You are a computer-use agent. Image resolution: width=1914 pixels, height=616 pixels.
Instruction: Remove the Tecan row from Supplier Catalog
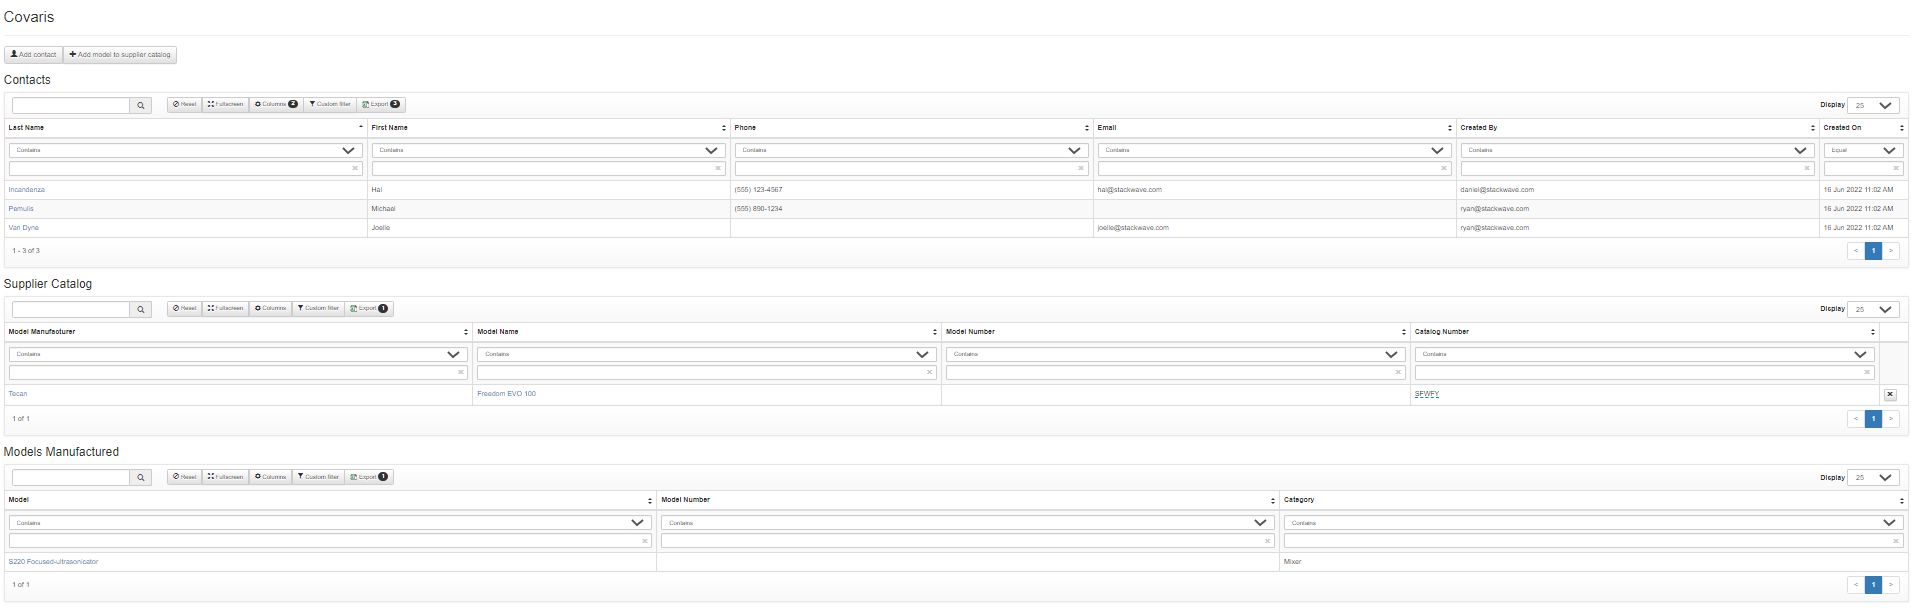tap(1890, 395)
